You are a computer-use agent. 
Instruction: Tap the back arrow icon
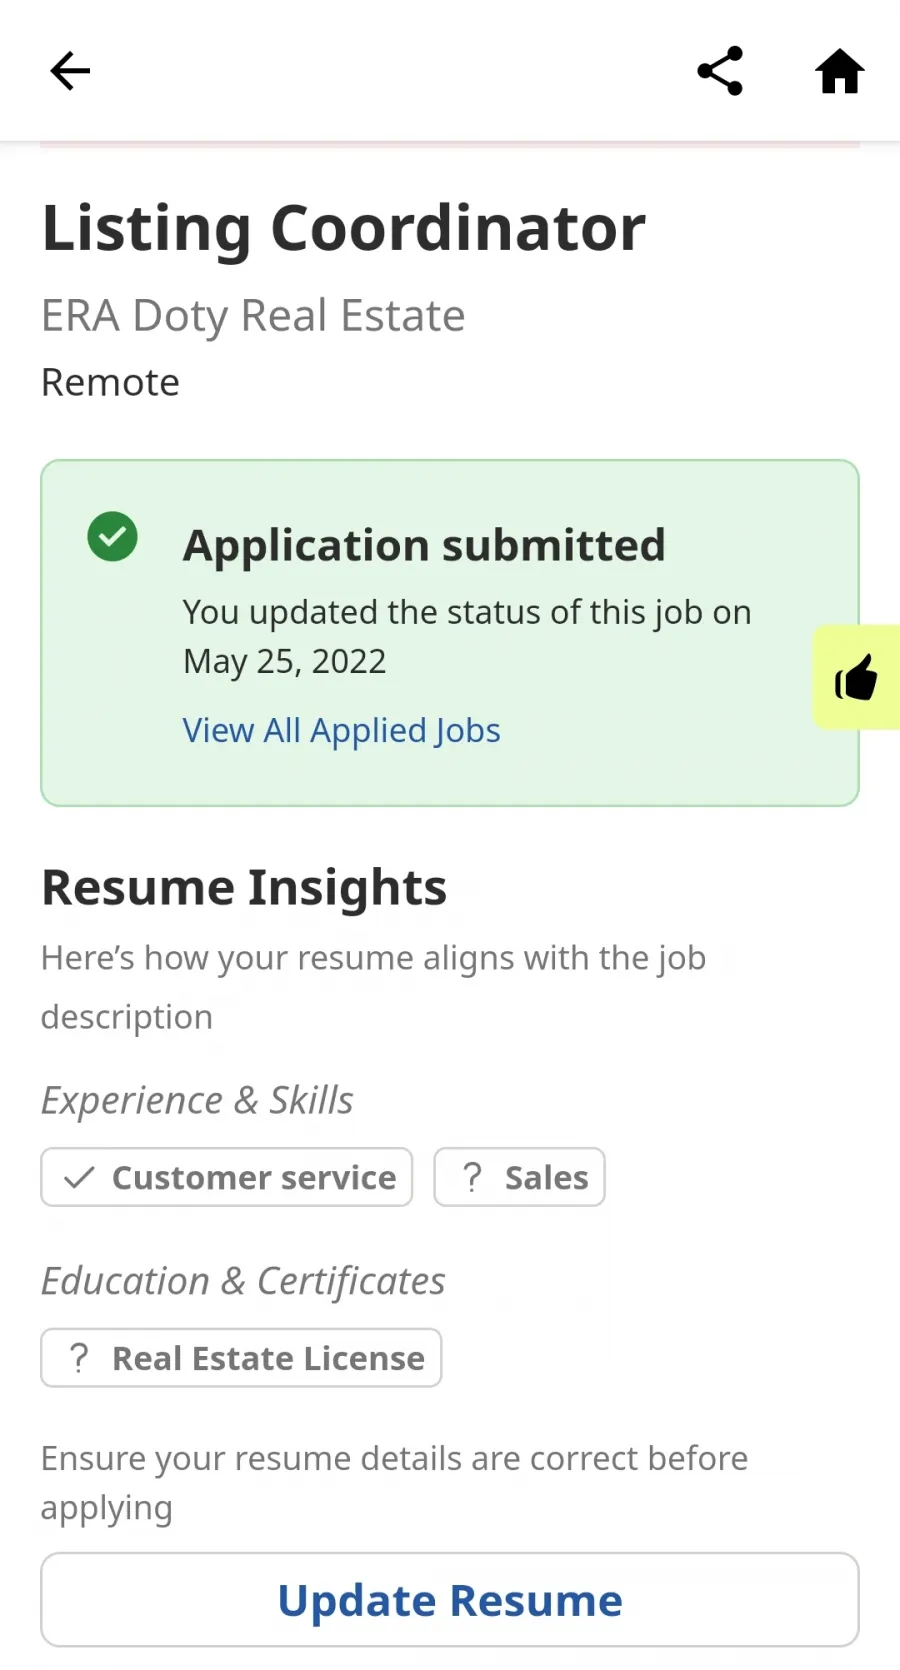pos(70,71)
